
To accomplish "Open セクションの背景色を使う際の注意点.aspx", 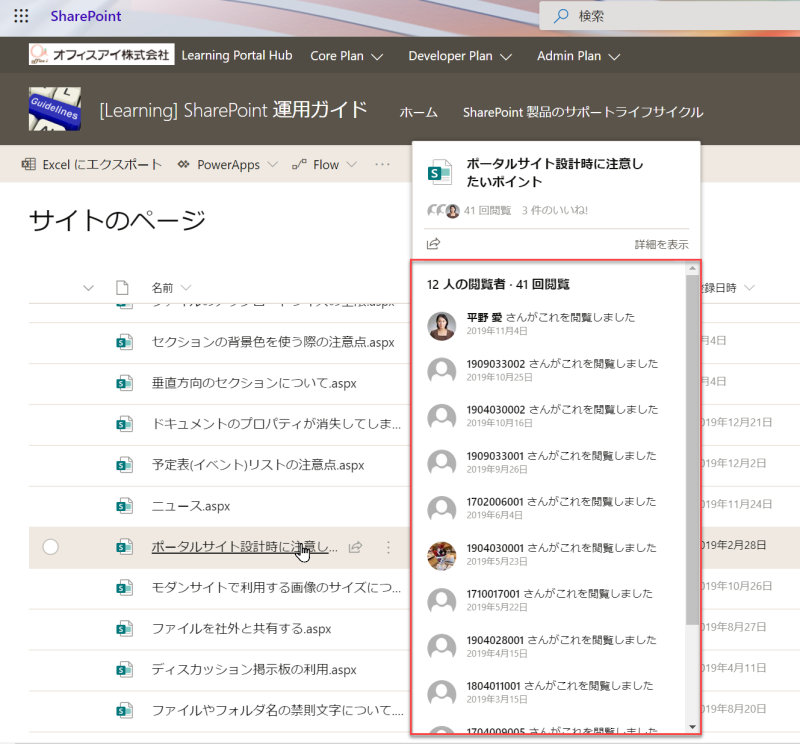I will (x=273, y=342).
